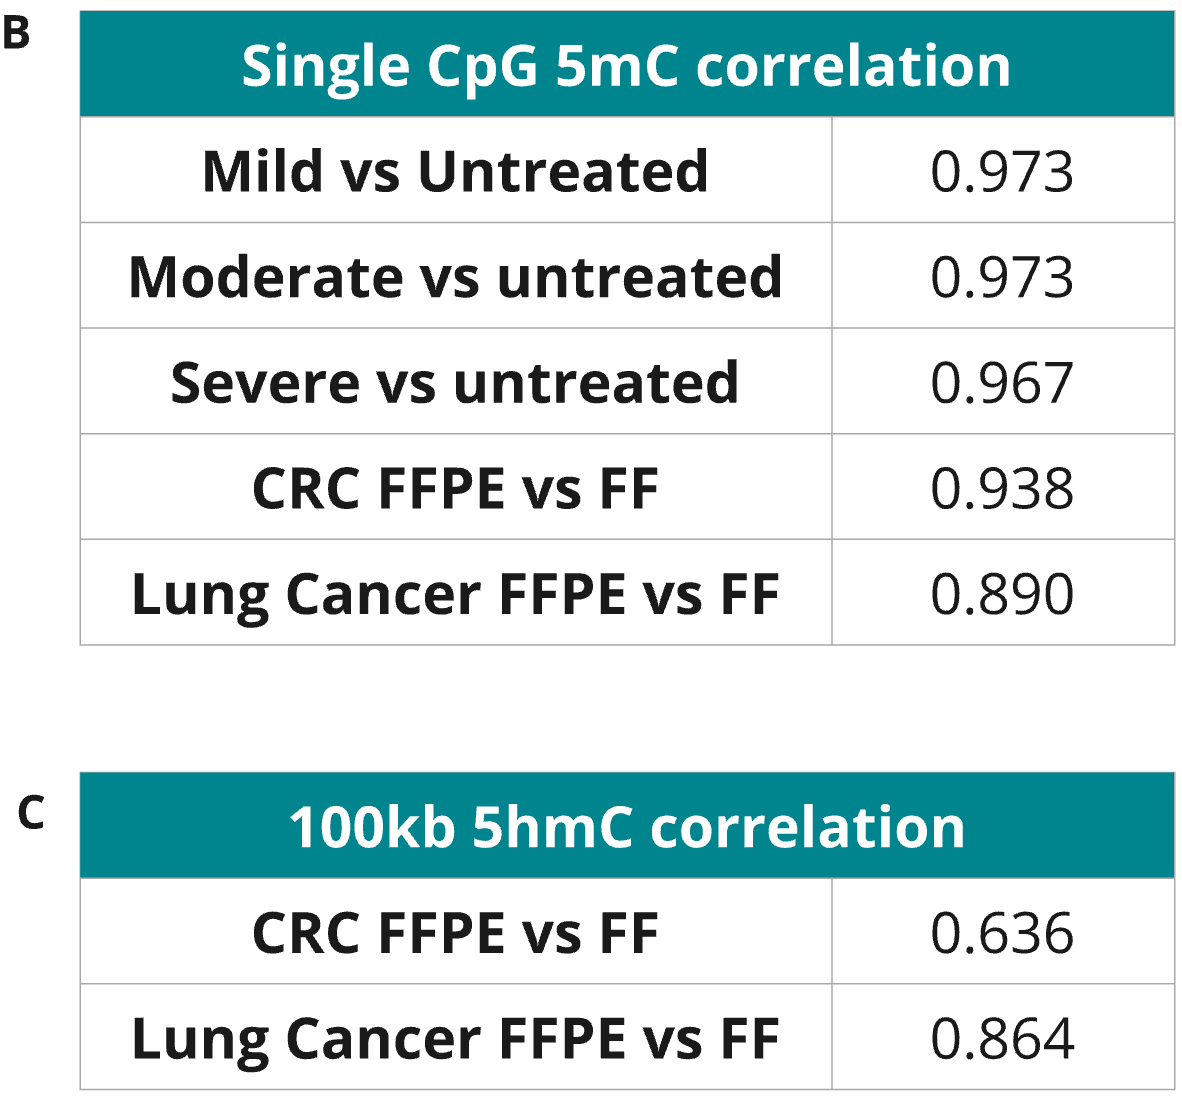Screen dimensions: 1182x1096
Task: Click the panel label letter C
Action: point(31,812)
